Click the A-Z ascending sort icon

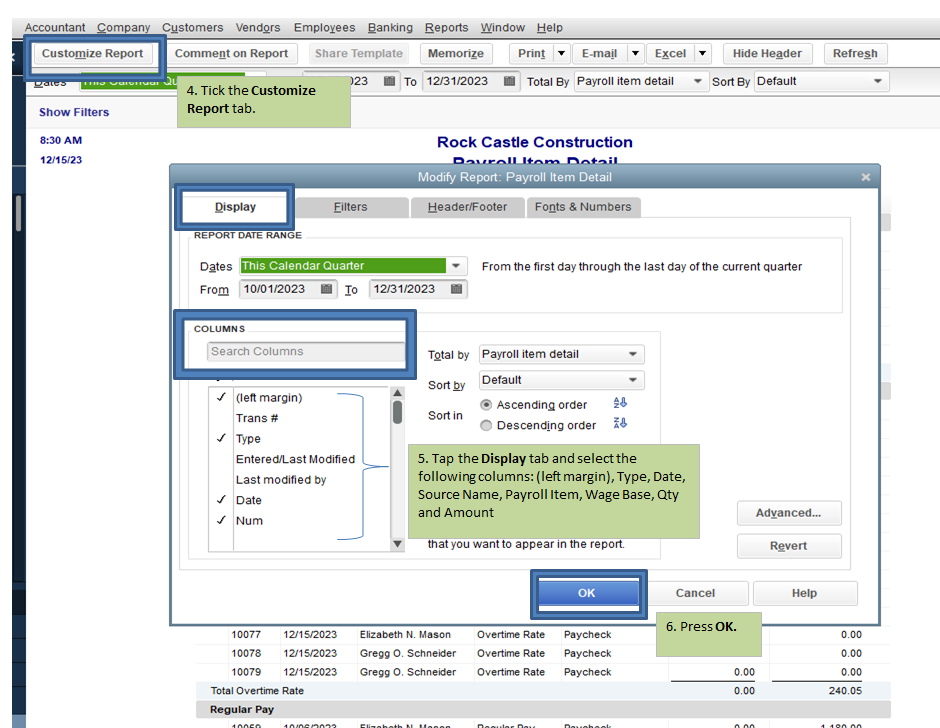pyautogui.click(x=620, y=403)
